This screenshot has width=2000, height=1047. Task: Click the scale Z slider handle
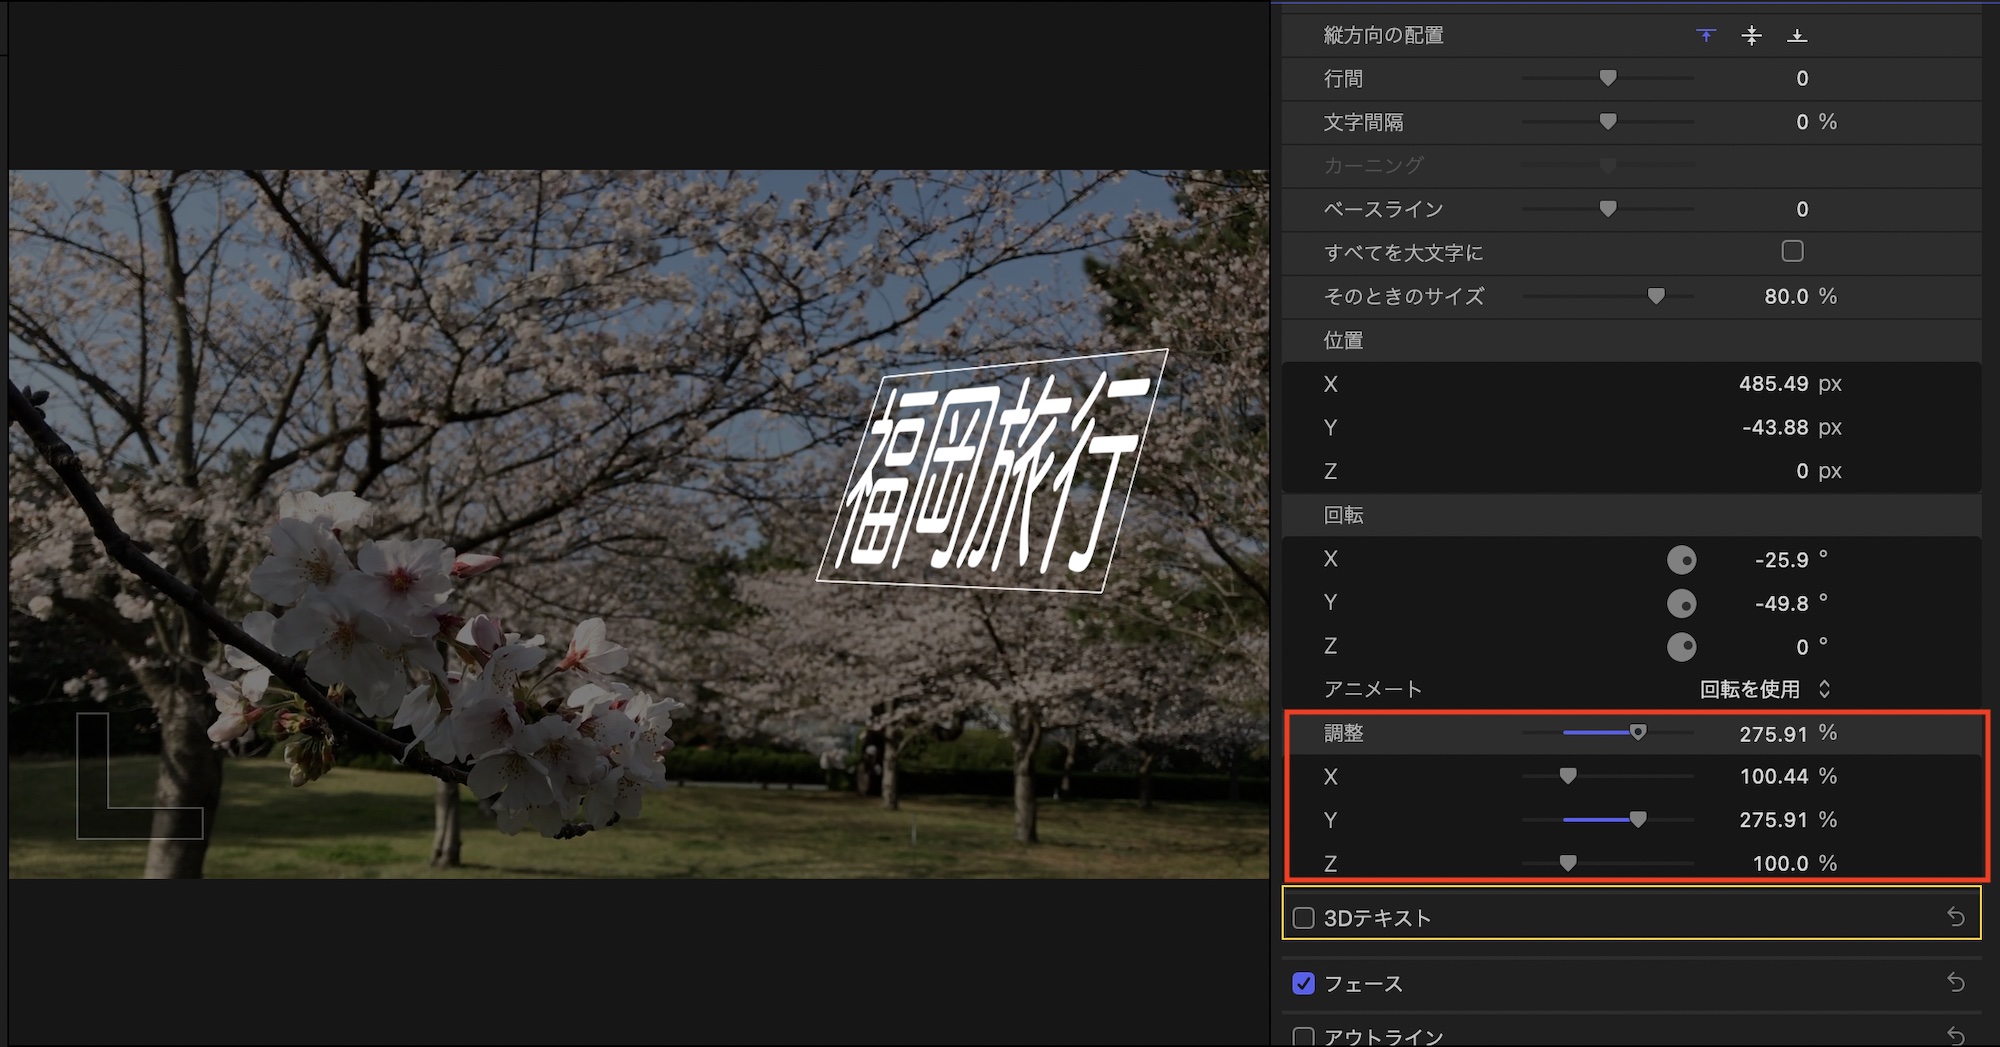(x=1568, y=863)
